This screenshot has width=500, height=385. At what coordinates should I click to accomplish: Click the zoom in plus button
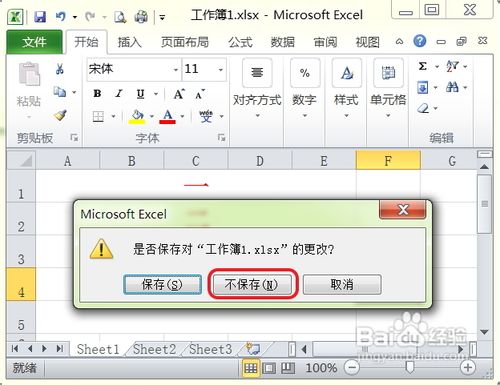click(467, 368)
